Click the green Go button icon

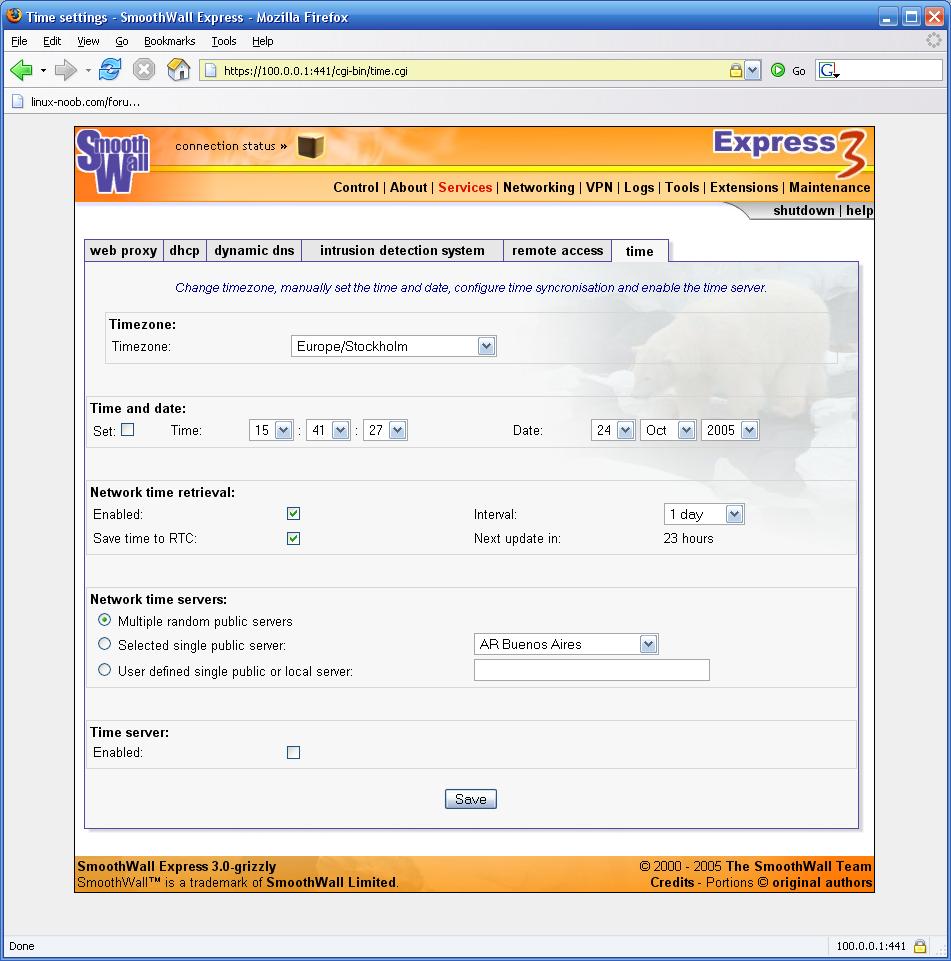coord(778,70)
